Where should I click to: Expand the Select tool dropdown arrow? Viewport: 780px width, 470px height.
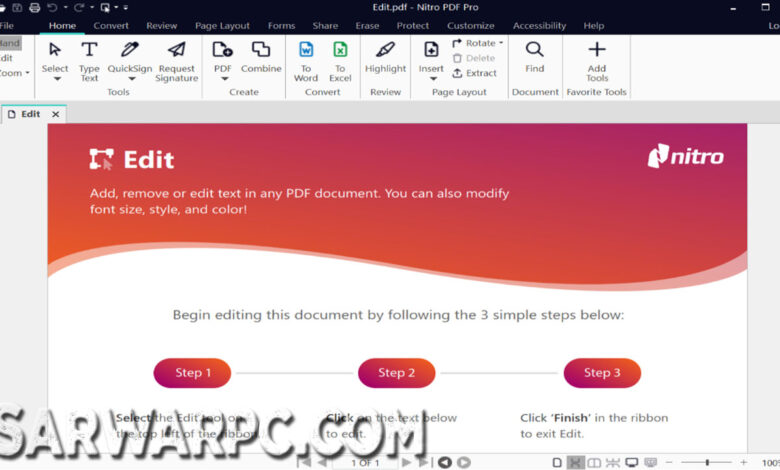pyautogui.click(x=57, y=79)
